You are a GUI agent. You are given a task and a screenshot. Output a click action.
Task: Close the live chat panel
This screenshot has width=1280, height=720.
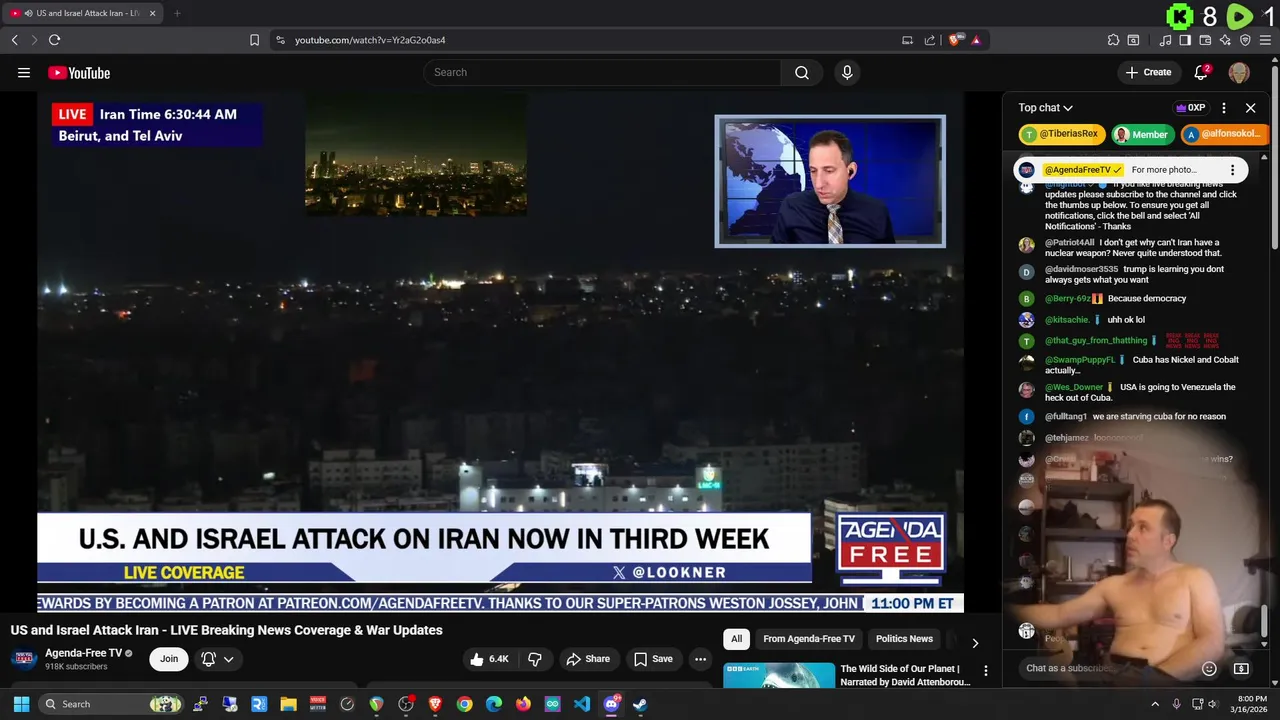tap(1250, 107)
